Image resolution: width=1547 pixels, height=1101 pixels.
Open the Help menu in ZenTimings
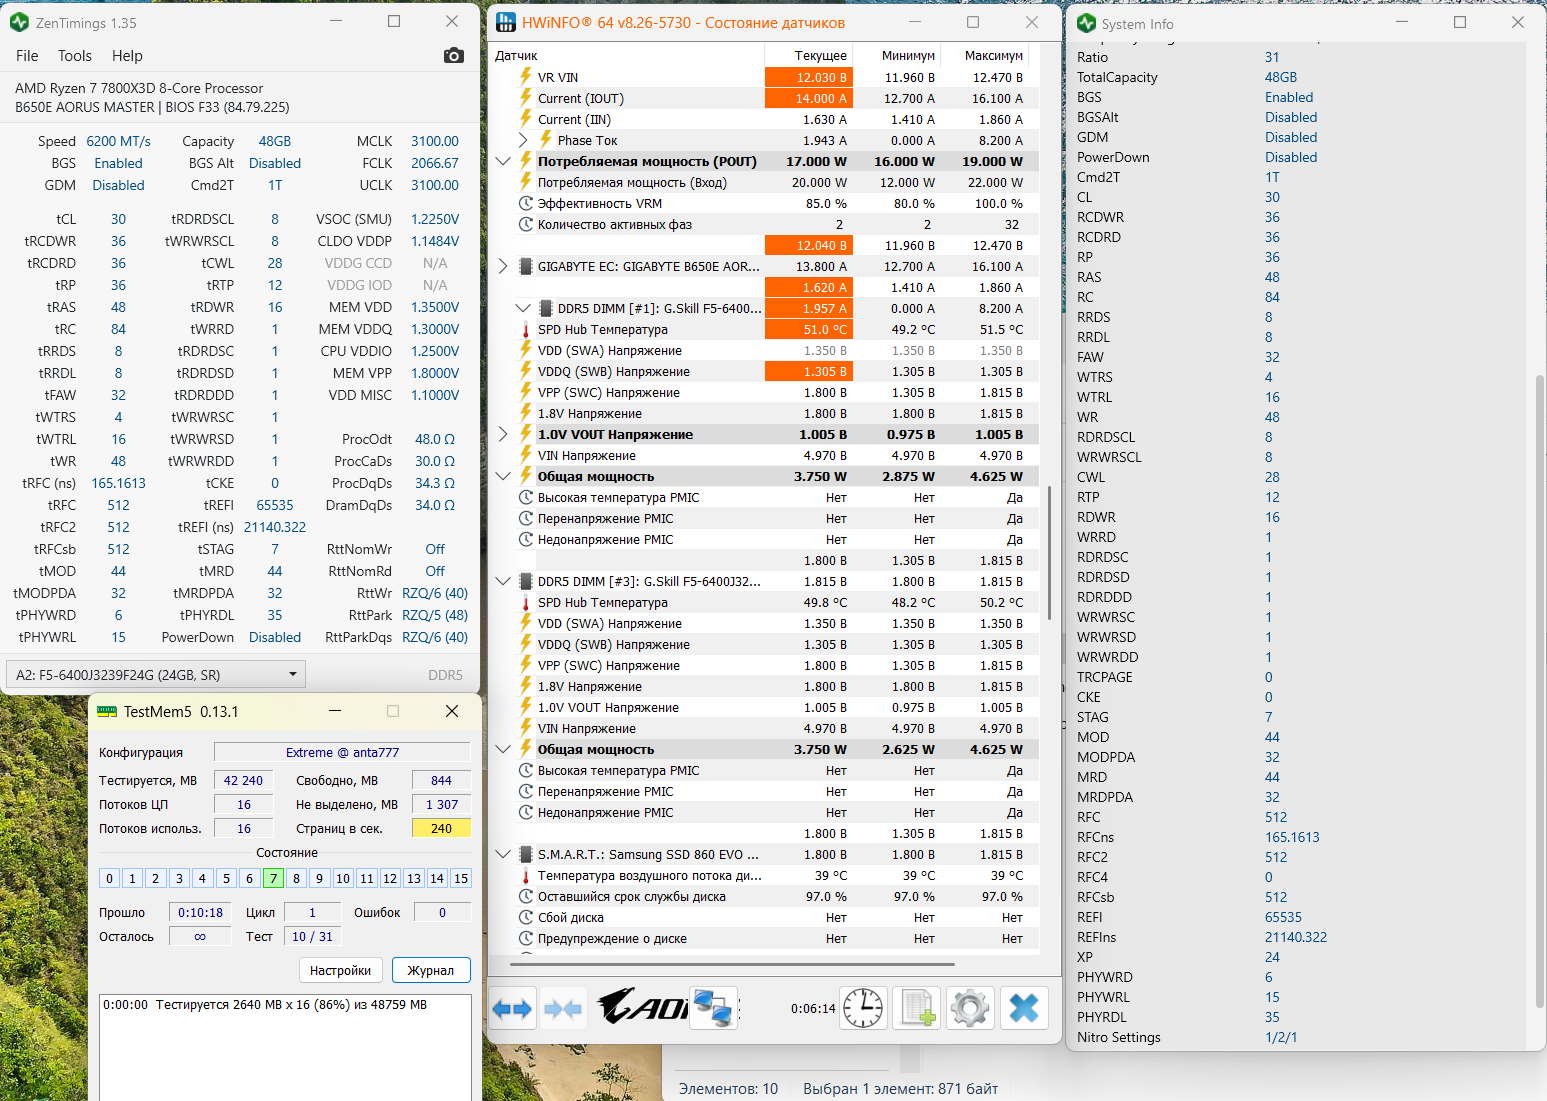point(127,56)
